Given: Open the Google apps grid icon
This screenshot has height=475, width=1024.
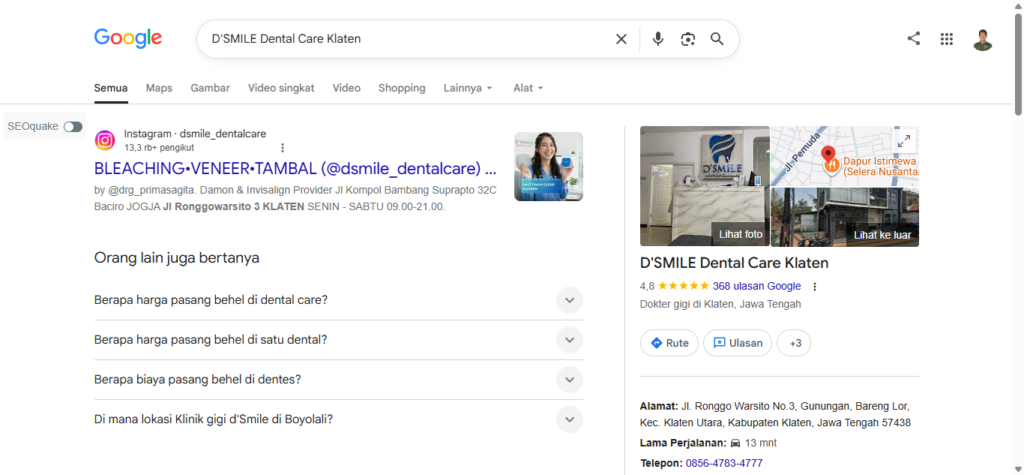Looking at the screenshot, I should point(947,39).
